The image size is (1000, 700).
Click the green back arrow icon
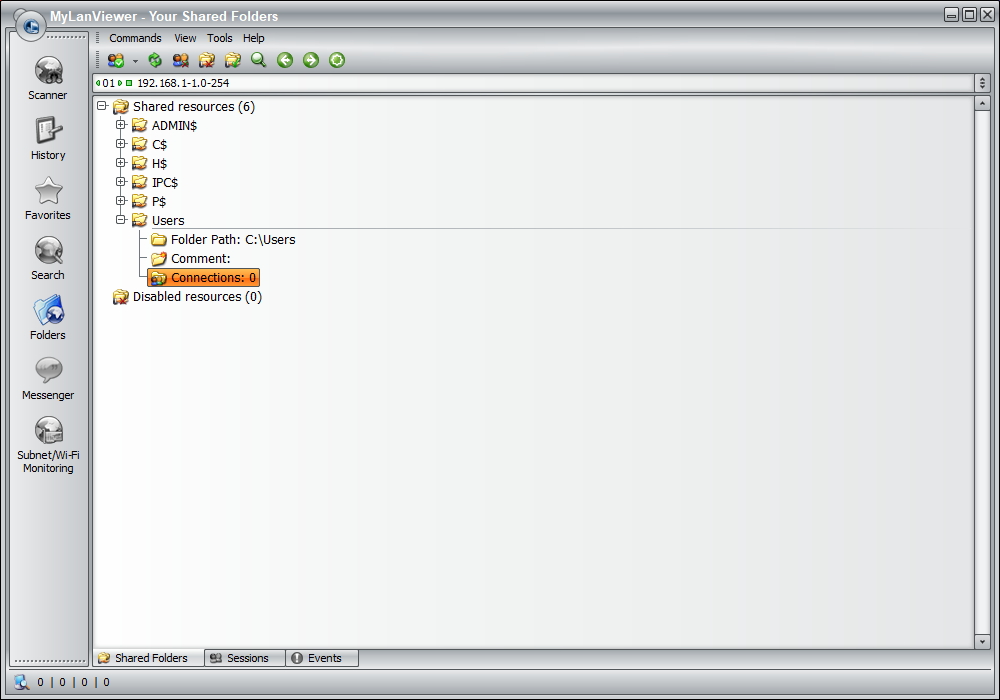(x=284, y=60)
